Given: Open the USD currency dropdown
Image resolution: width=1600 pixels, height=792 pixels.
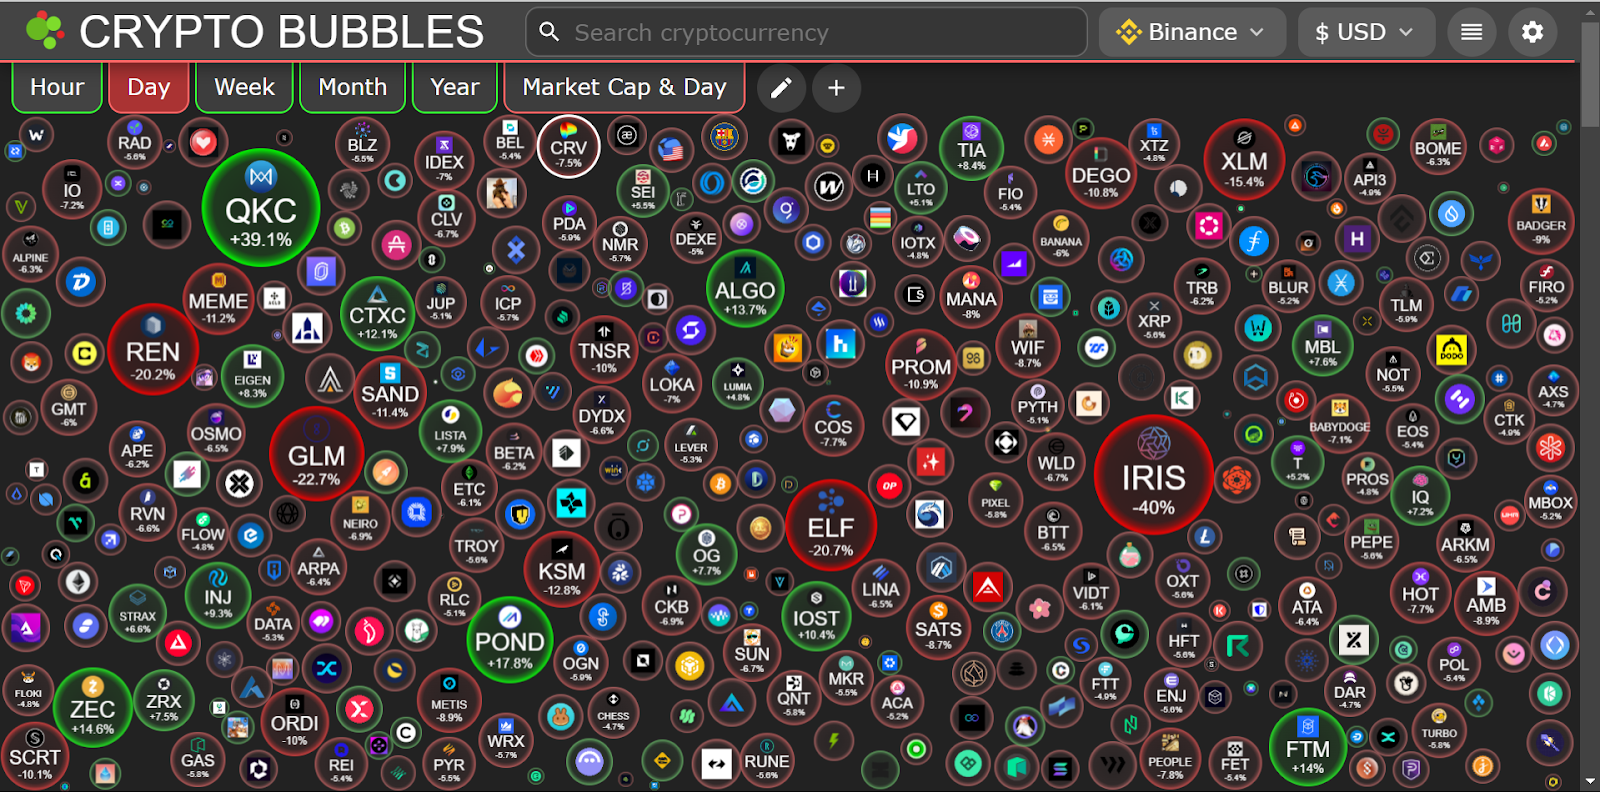Looking at the screenshot, I should pyautogui.click(x=1366, y=32).
